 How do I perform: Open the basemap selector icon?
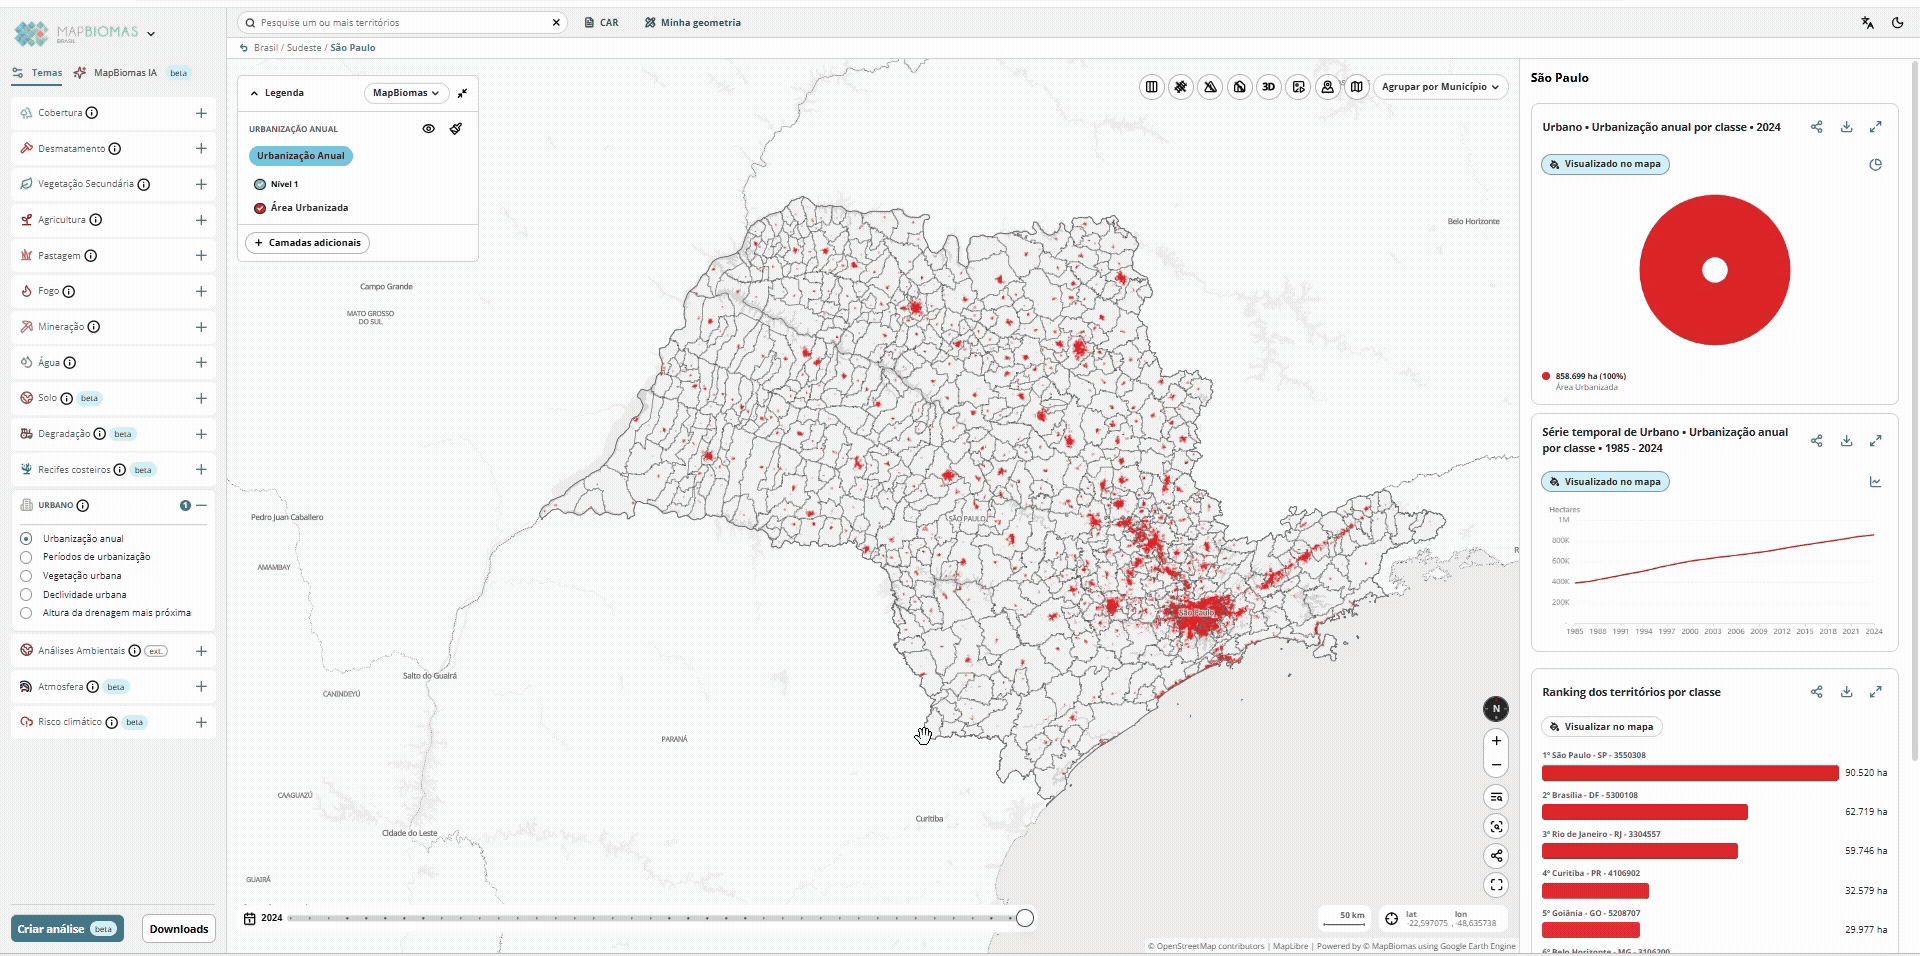(1357, 87)
